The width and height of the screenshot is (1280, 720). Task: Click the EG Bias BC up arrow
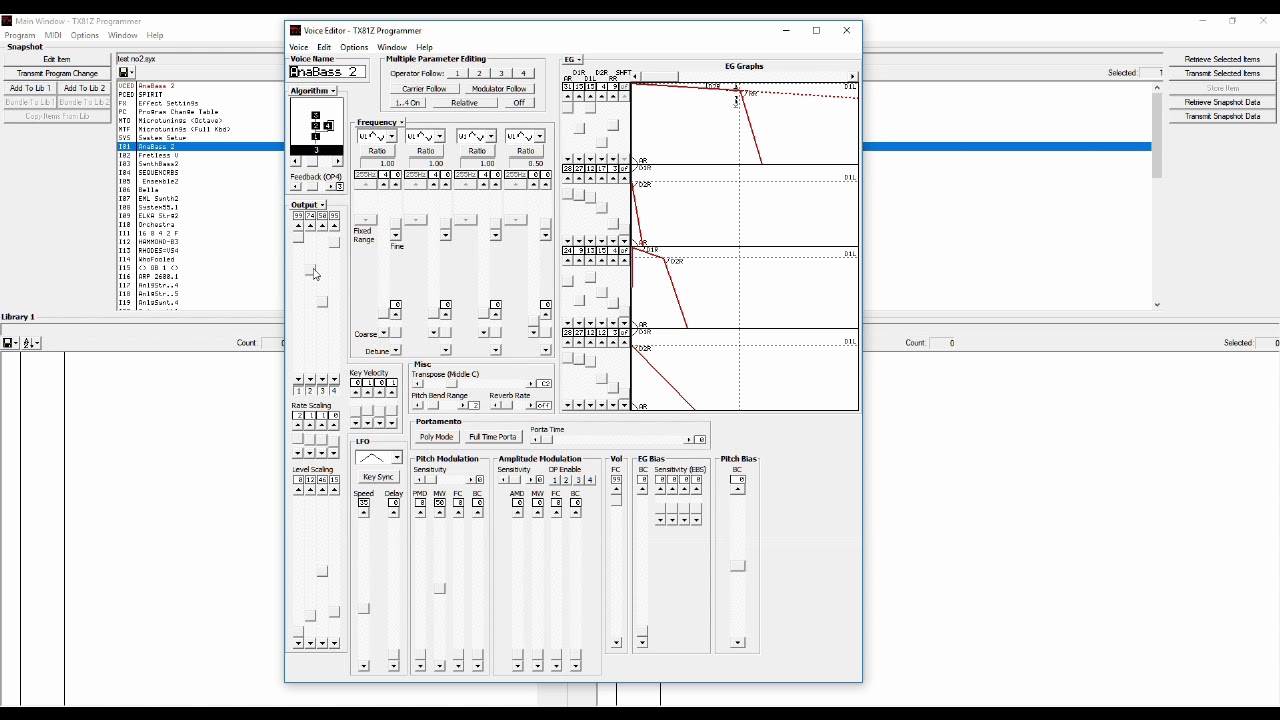tap(643, 490)
